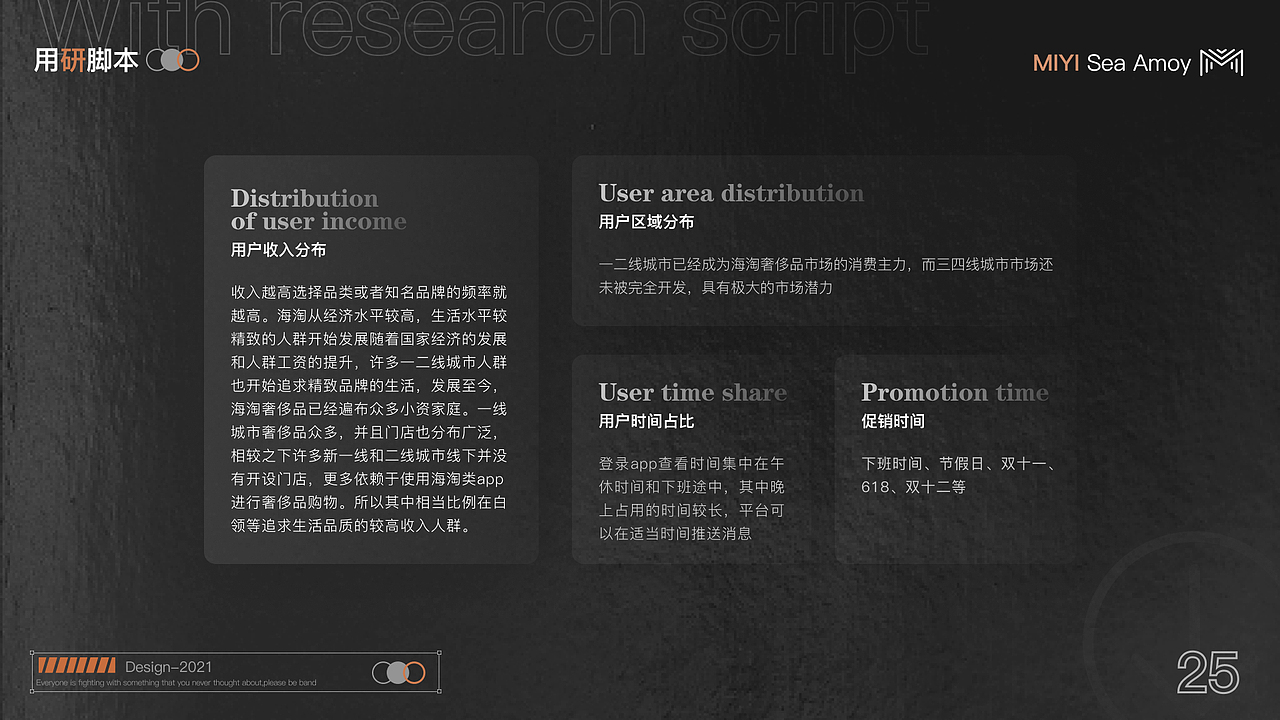The height and width of the screenshot is (720, 1280).
Task: Click the User time share heading
Action: coord(693,392)
